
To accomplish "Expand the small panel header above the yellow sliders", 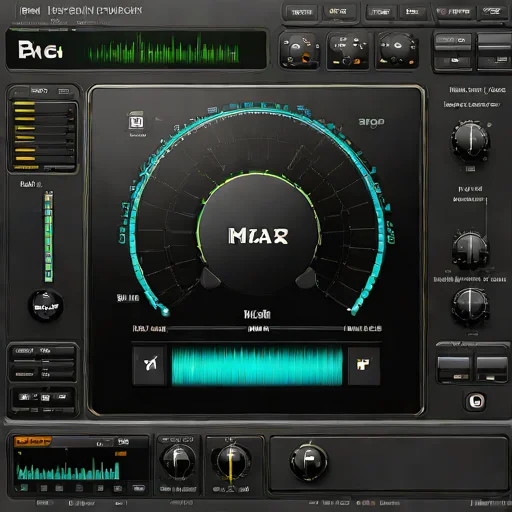I will pyautogui.click(x=43, y=91).
